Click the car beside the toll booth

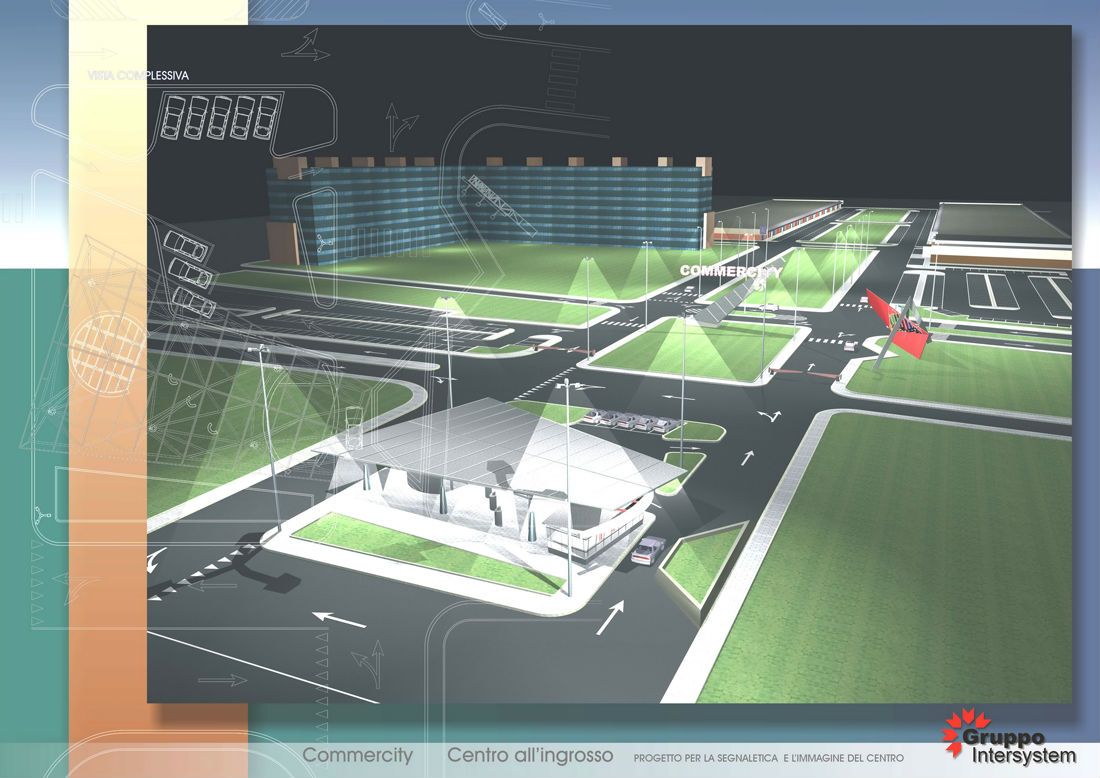click(649, 549)
